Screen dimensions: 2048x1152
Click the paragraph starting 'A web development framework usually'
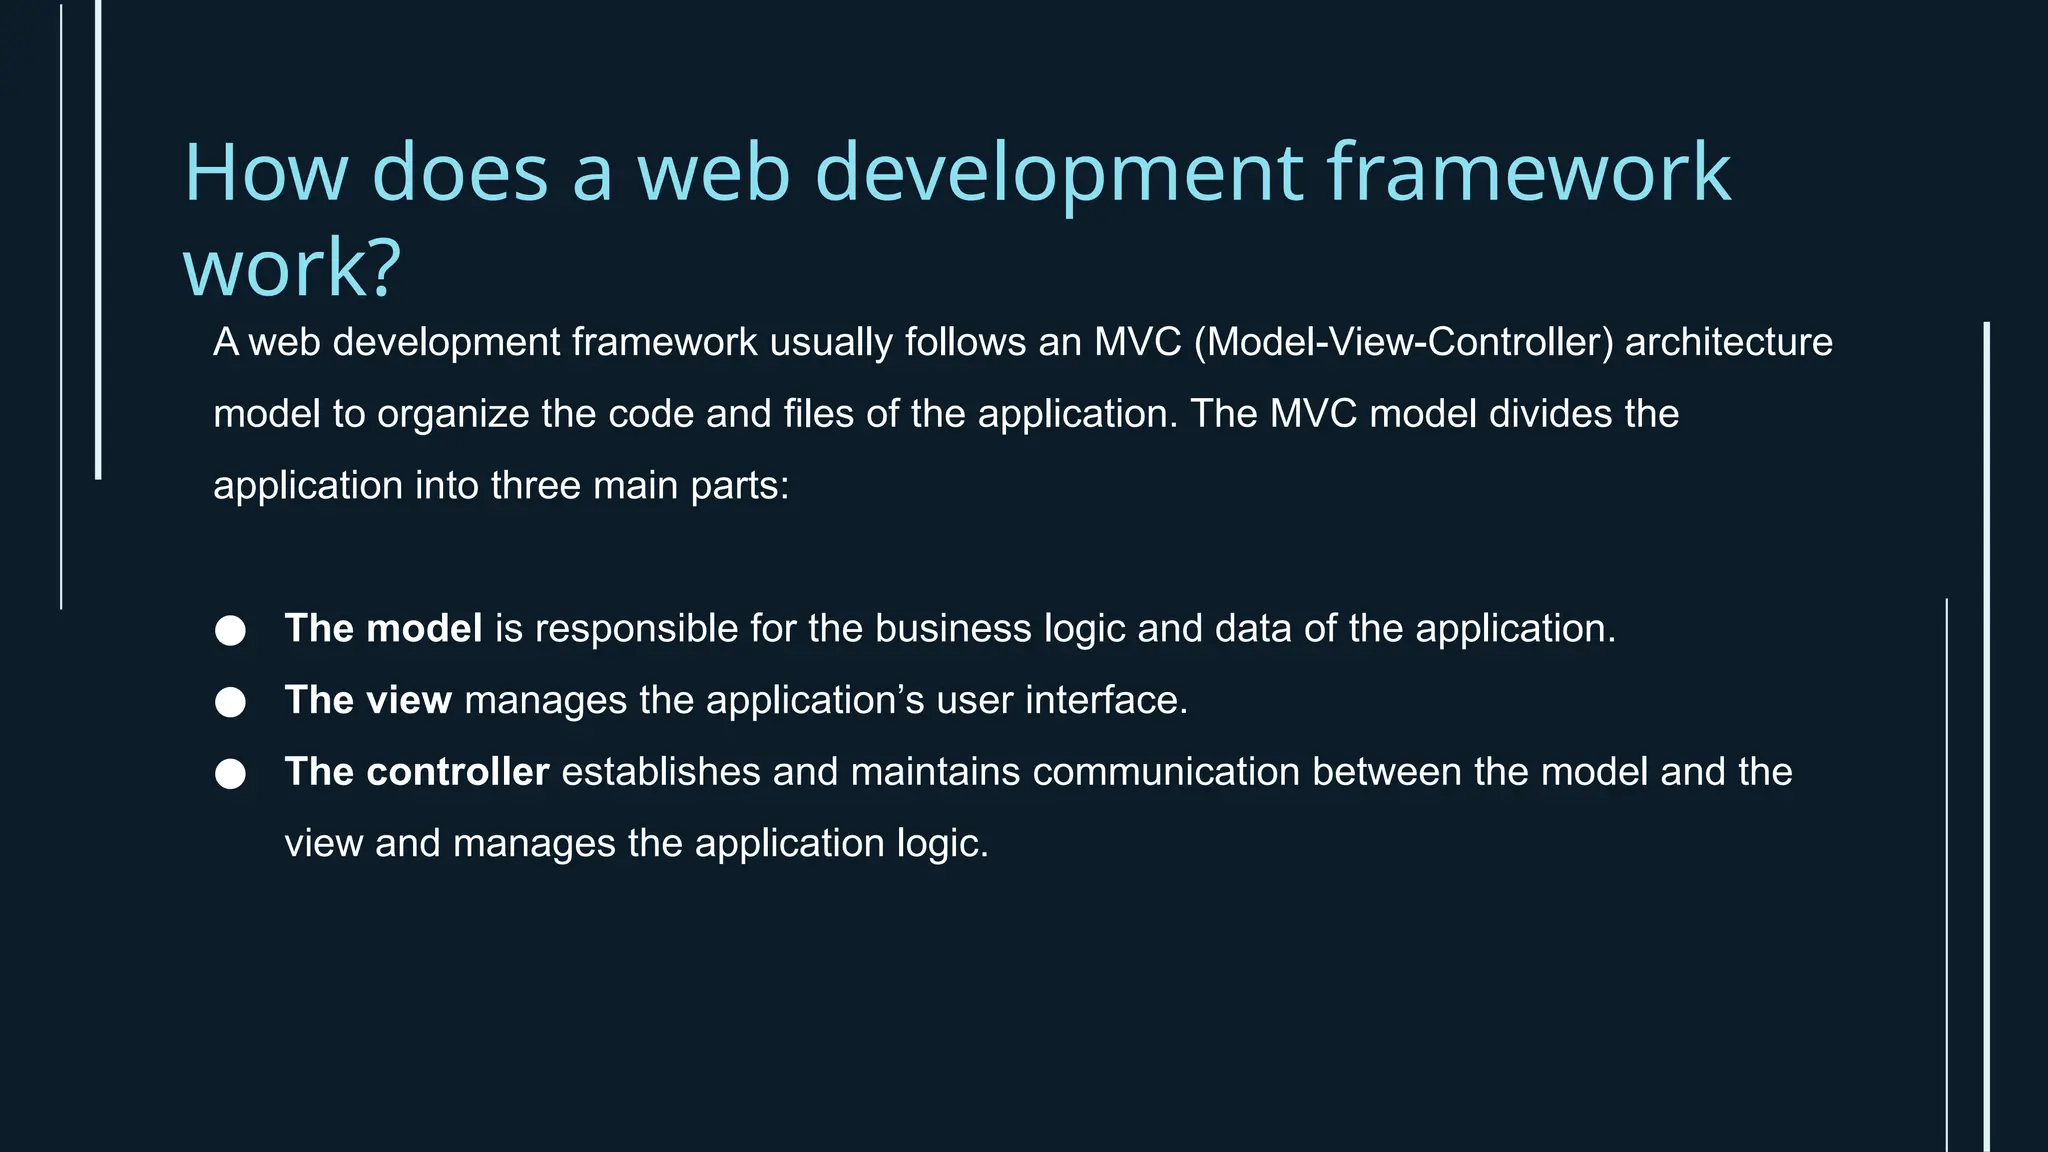click(x=1023, y=414)
